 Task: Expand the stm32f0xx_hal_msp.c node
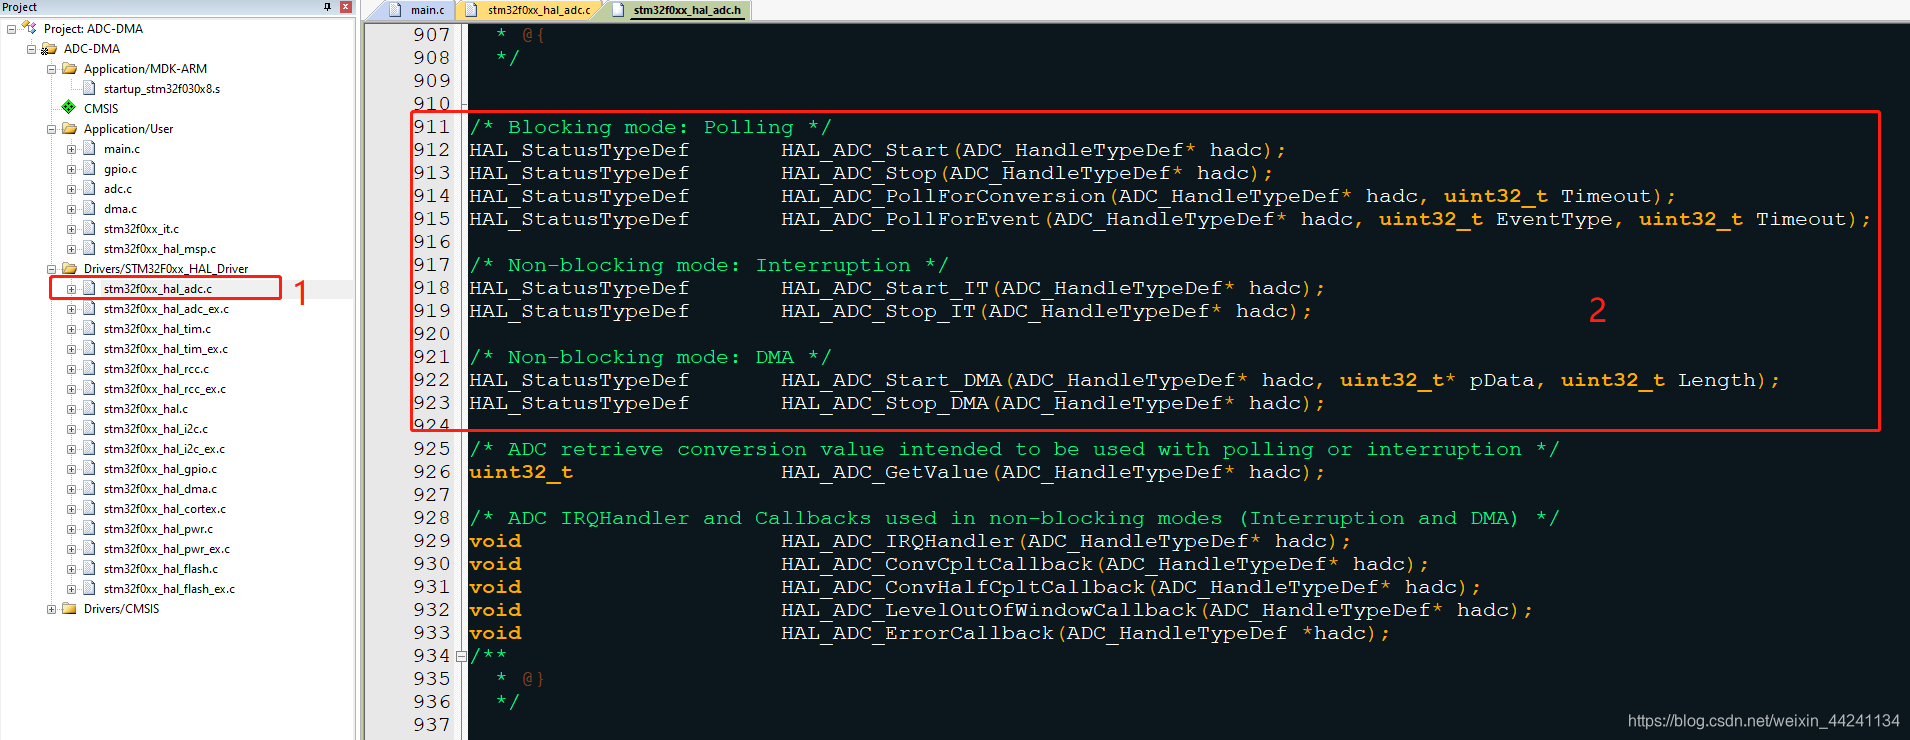(x=71, y=249)
